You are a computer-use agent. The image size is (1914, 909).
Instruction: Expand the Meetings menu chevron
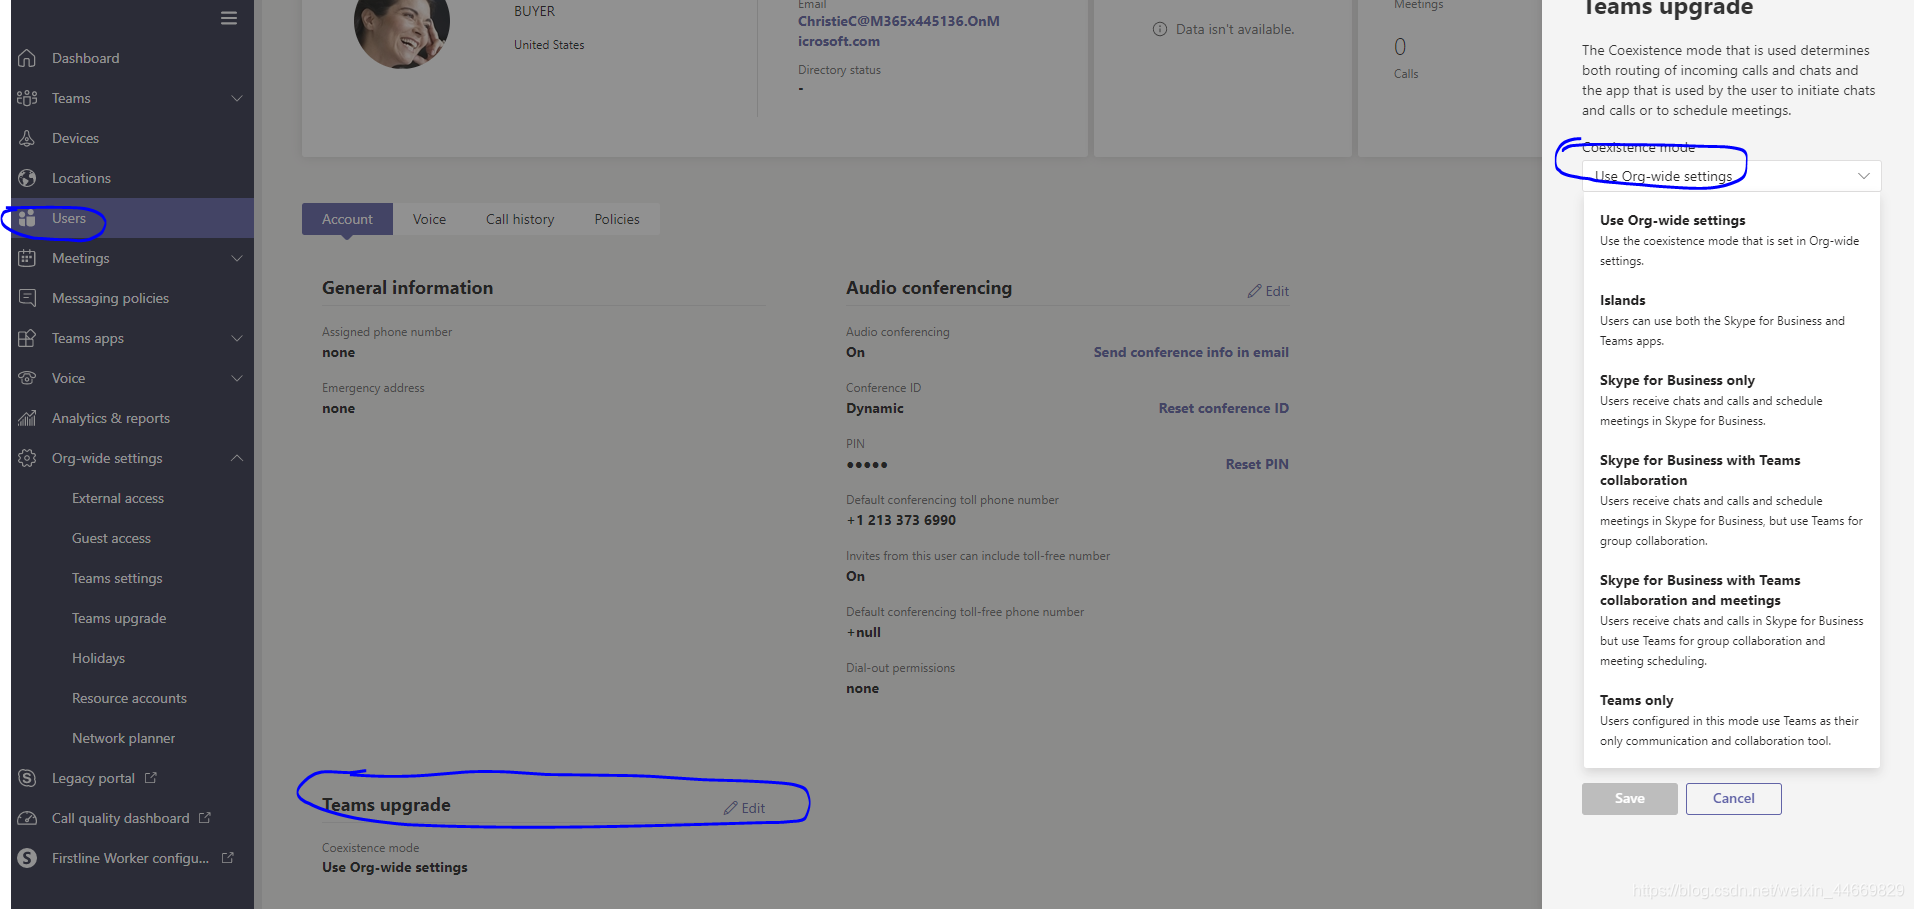237,258
